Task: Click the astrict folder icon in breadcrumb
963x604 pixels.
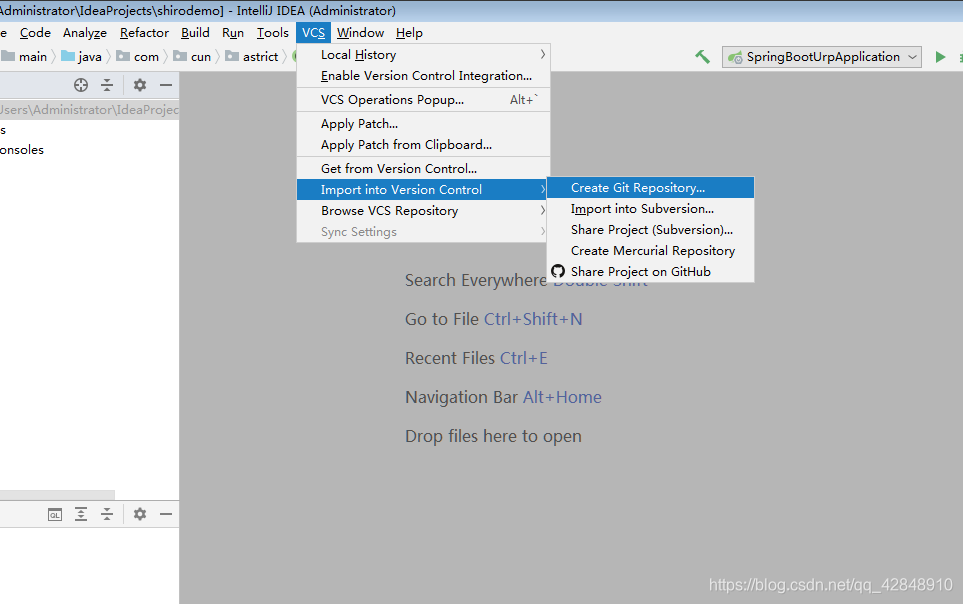Action: tap(232, 57)
